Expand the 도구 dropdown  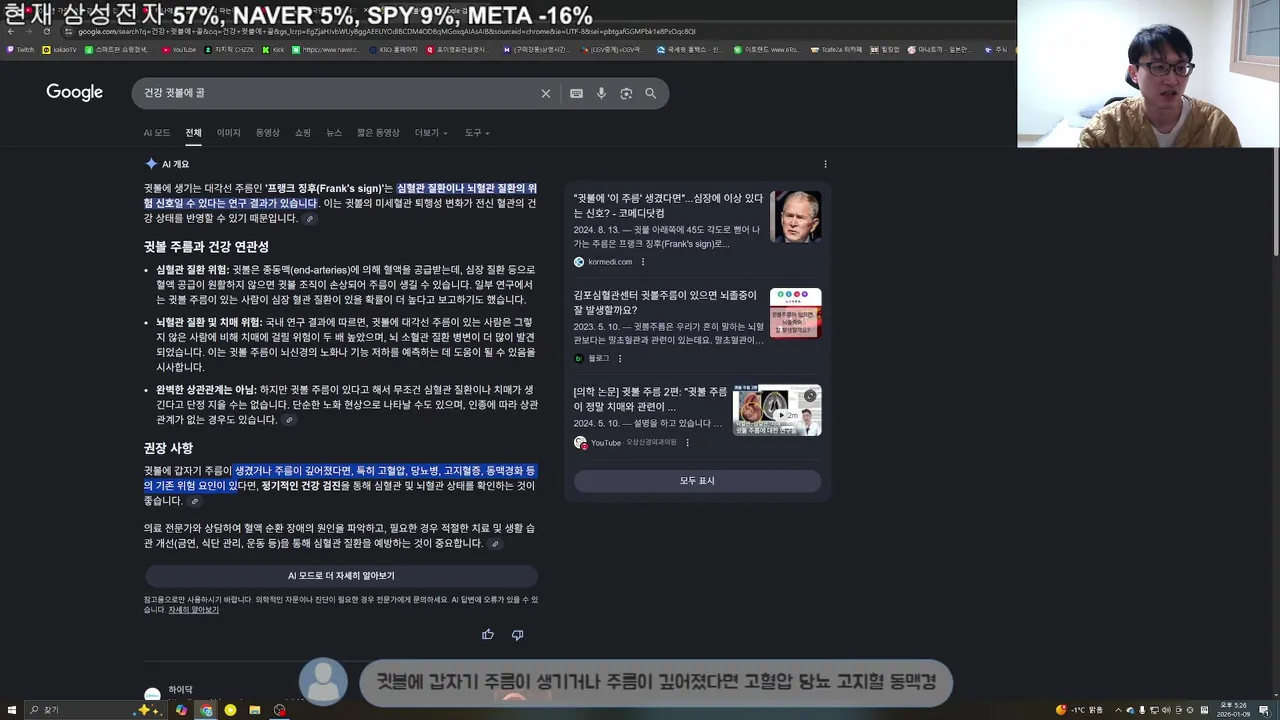477,133
